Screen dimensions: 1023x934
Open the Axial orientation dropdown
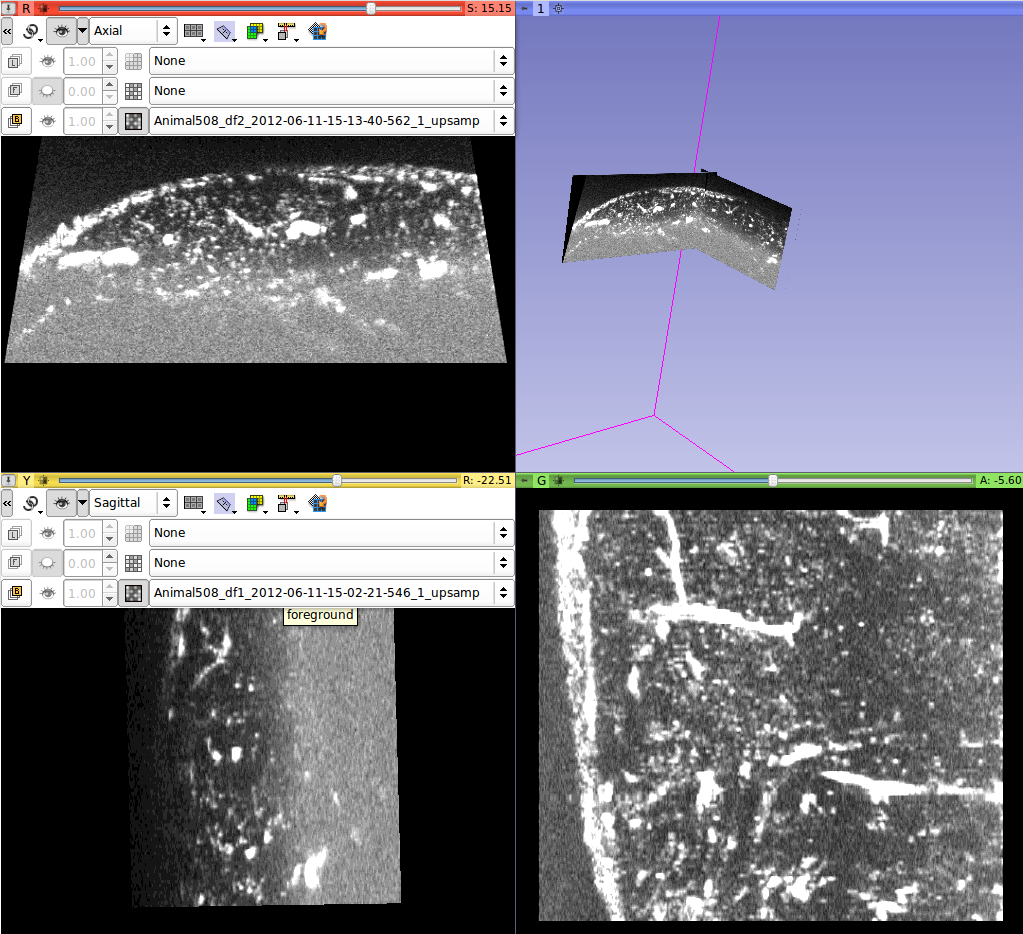tap(134, 31)
